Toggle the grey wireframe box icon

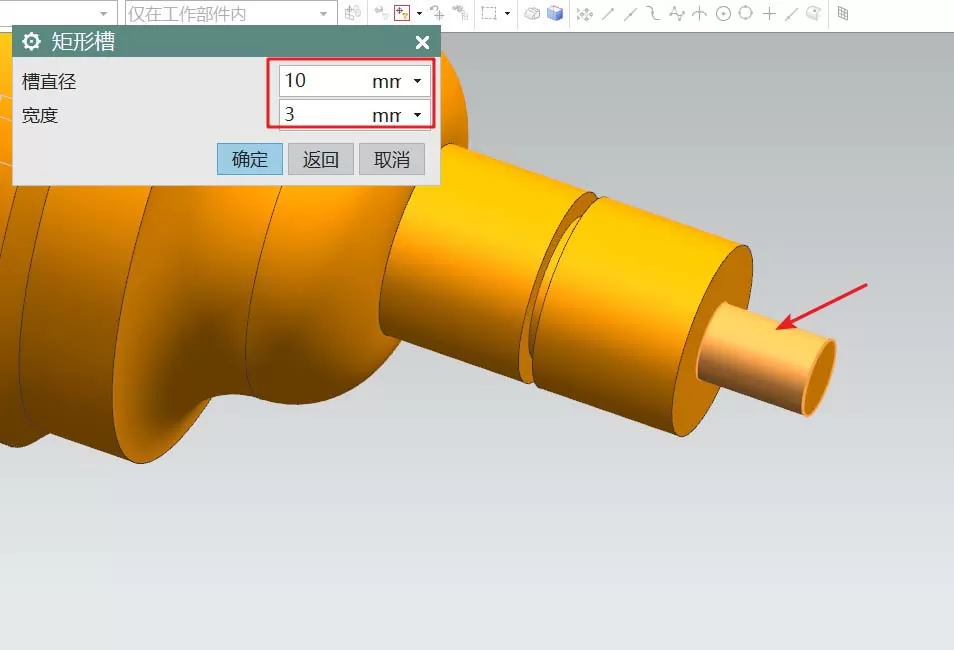coord(532,13)
